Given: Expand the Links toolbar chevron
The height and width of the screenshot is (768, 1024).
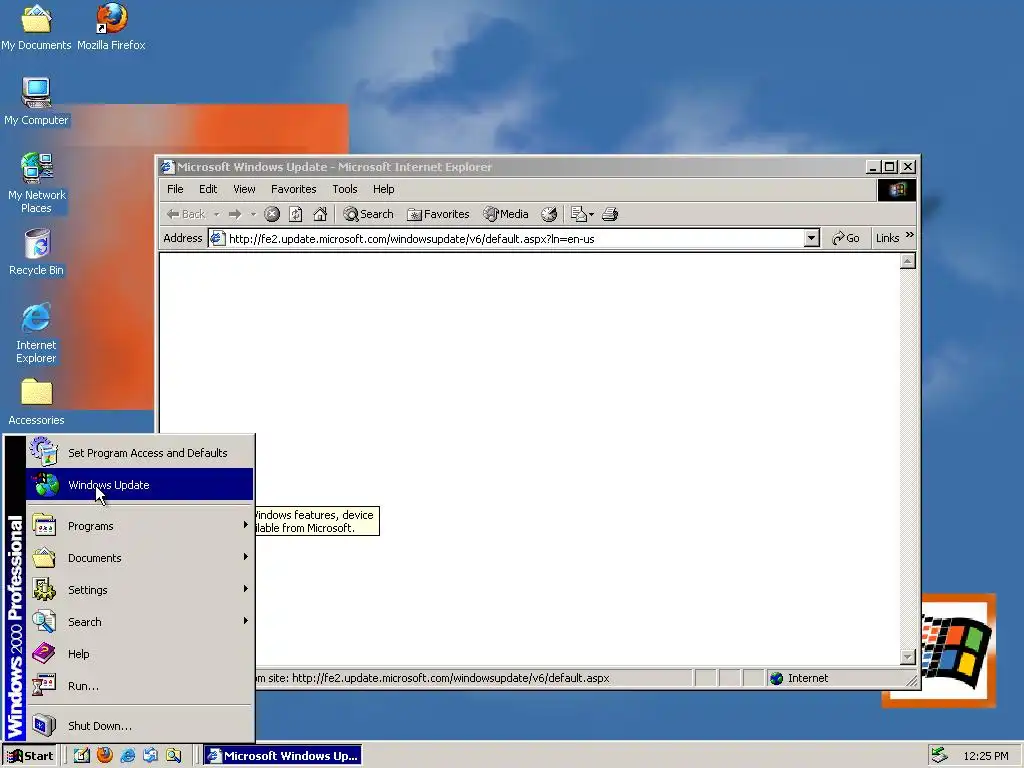Looking at the screenshot, I should 910,235.
